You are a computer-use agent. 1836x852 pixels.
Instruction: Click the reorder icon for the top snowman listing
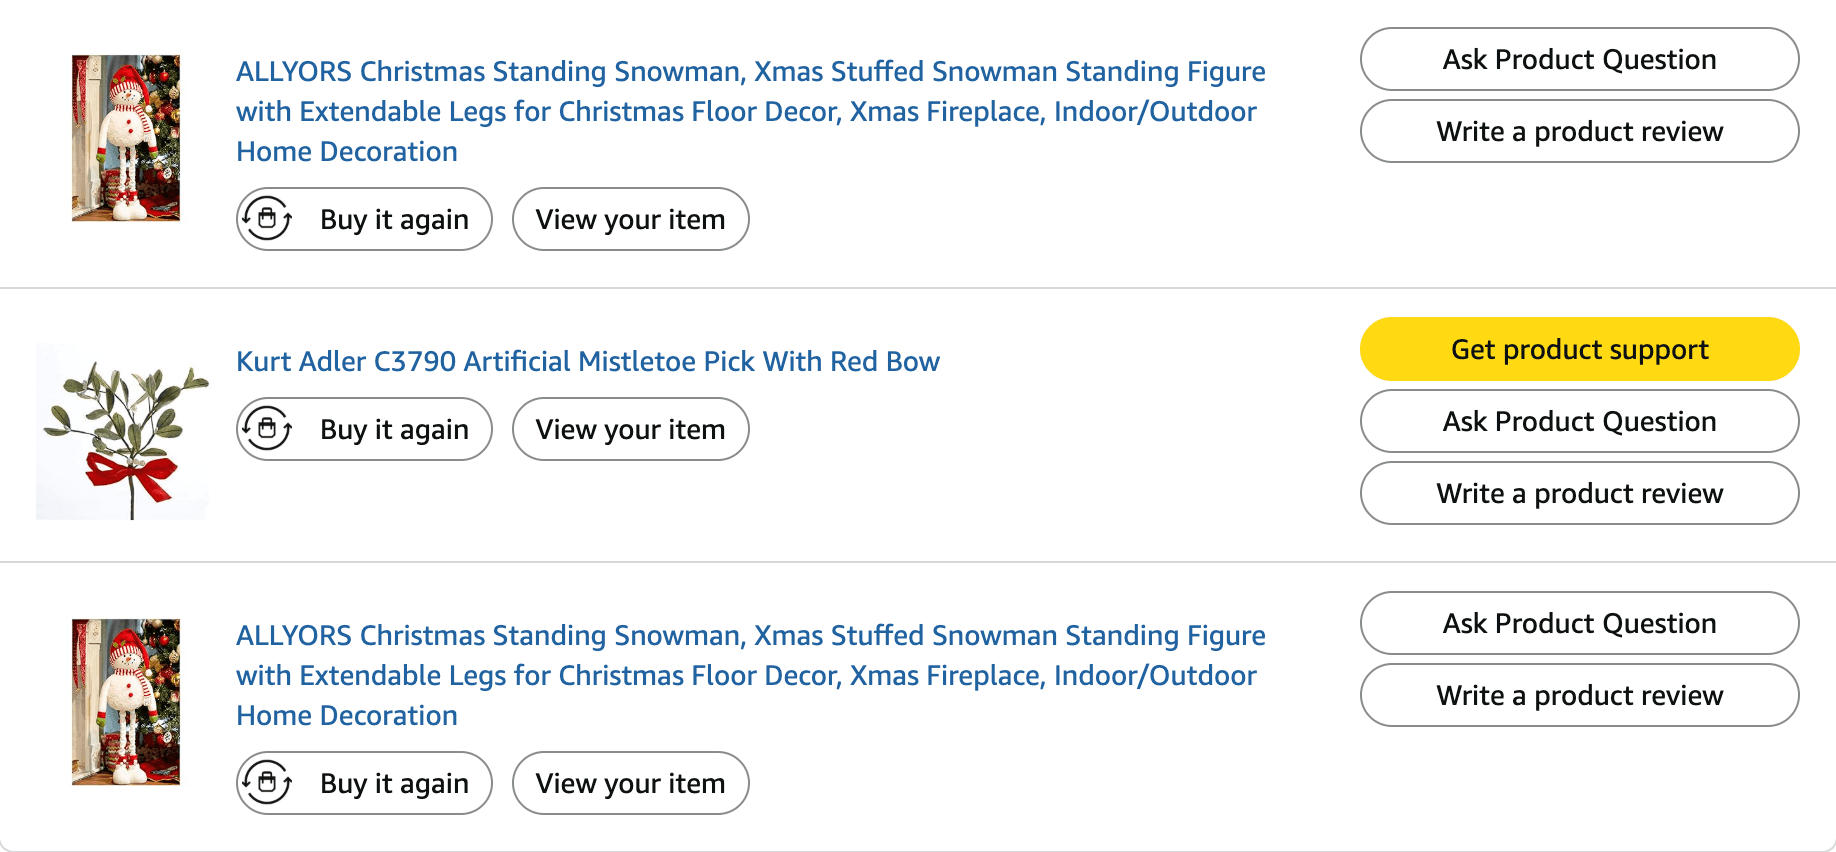coord(267,219)
